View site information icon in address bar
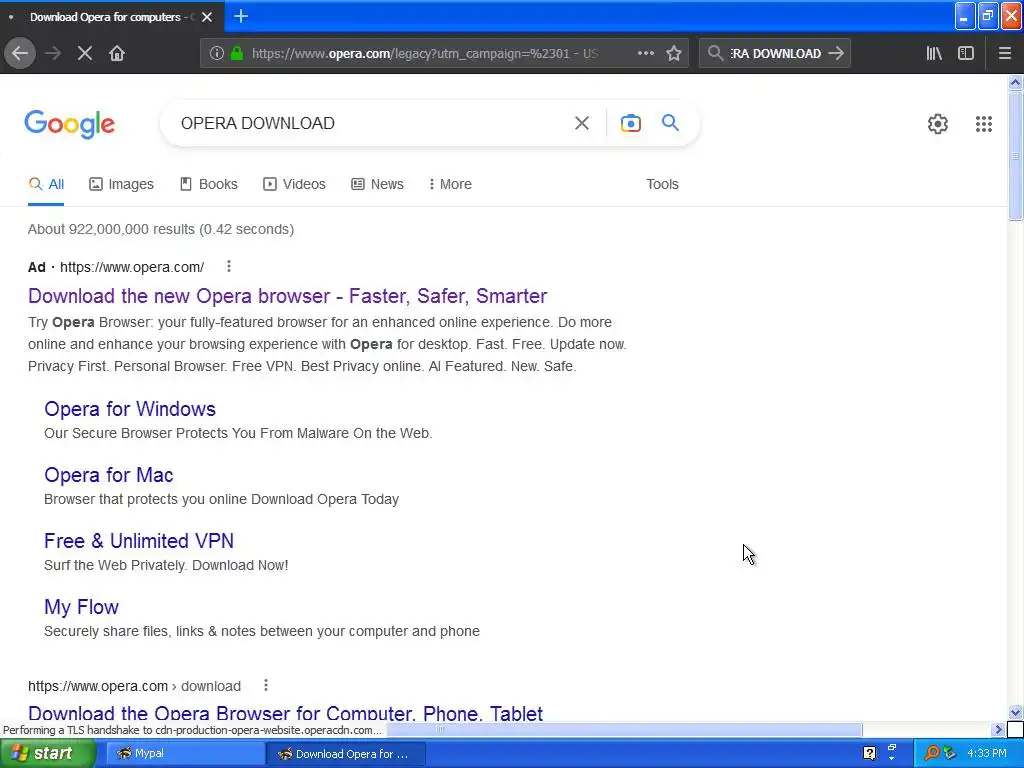This screenshot has width=1024, height=768. coord(217,54)
